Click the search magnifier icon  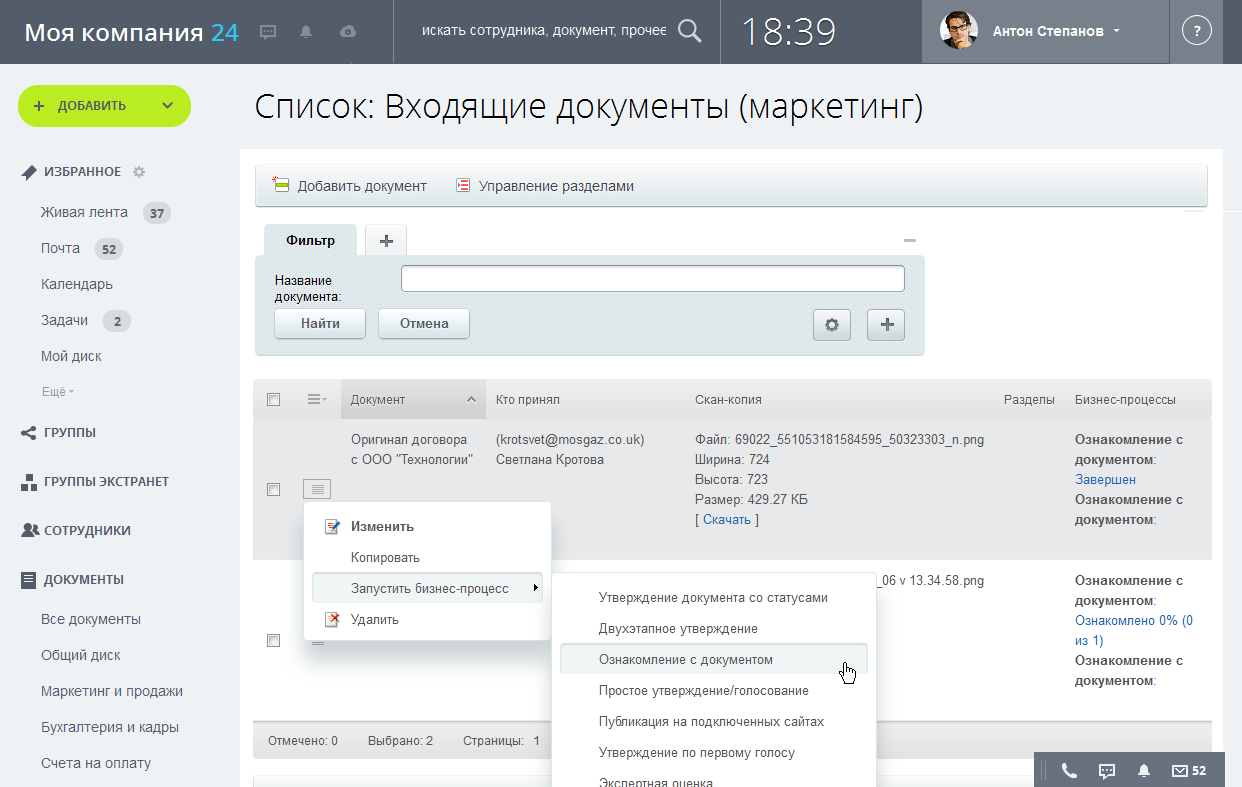click(690, 31)
